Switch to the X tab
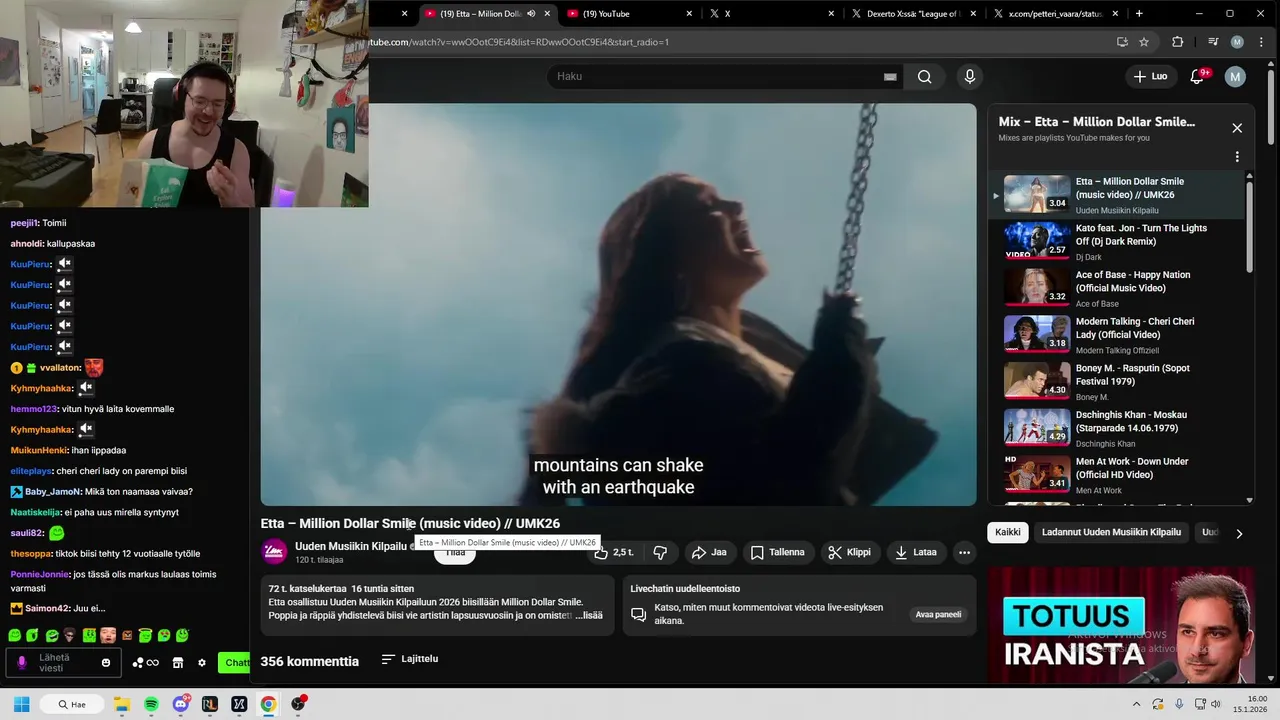1280x720 pixels. coord(772,14)
